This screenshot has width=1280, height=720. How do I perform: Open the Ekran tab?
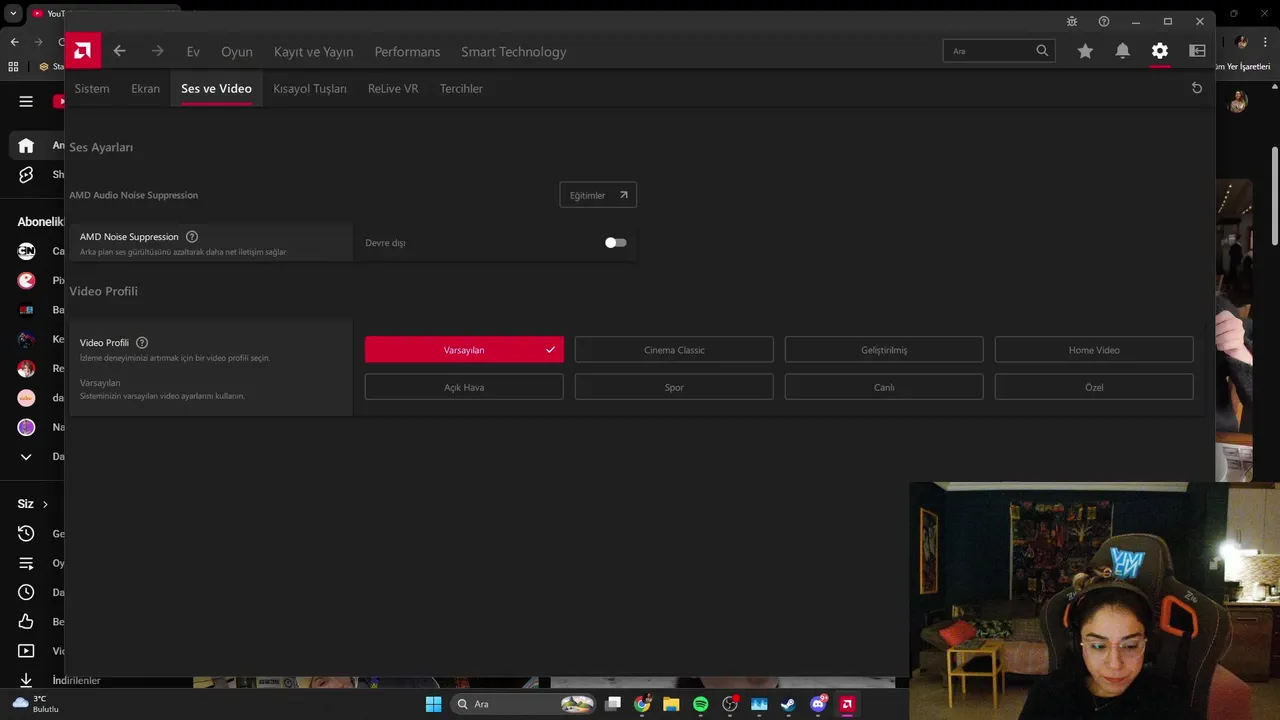(145, 88)
